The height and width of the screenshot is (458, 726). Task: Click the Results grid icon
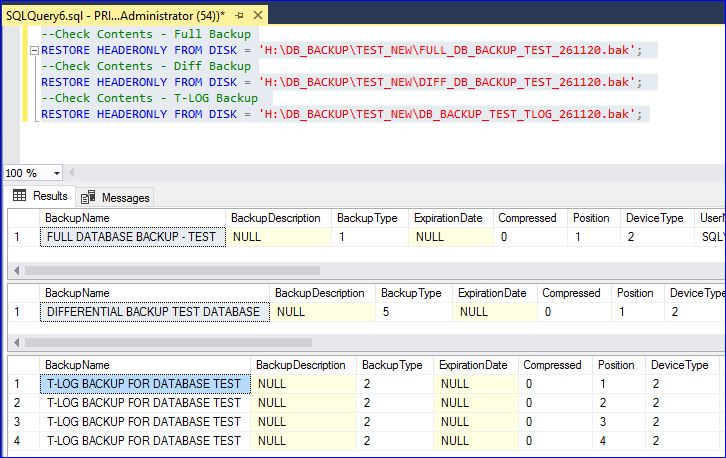point(19,196)
